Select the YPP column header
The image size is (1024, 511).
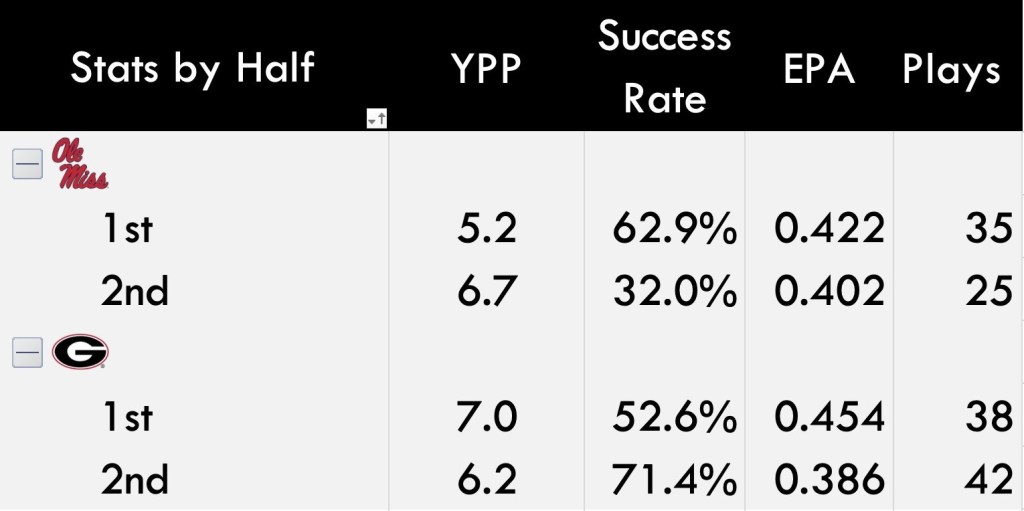point(486,70)
